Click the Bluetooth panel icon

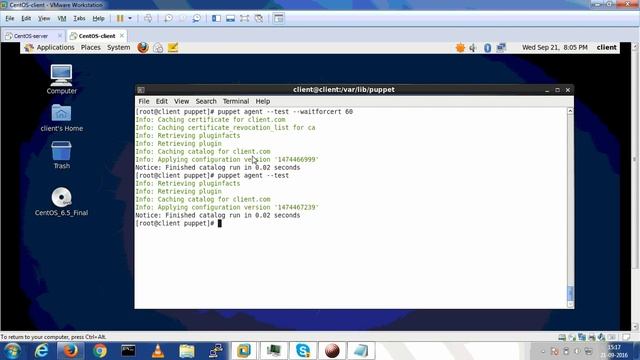(x=487, y=48)
